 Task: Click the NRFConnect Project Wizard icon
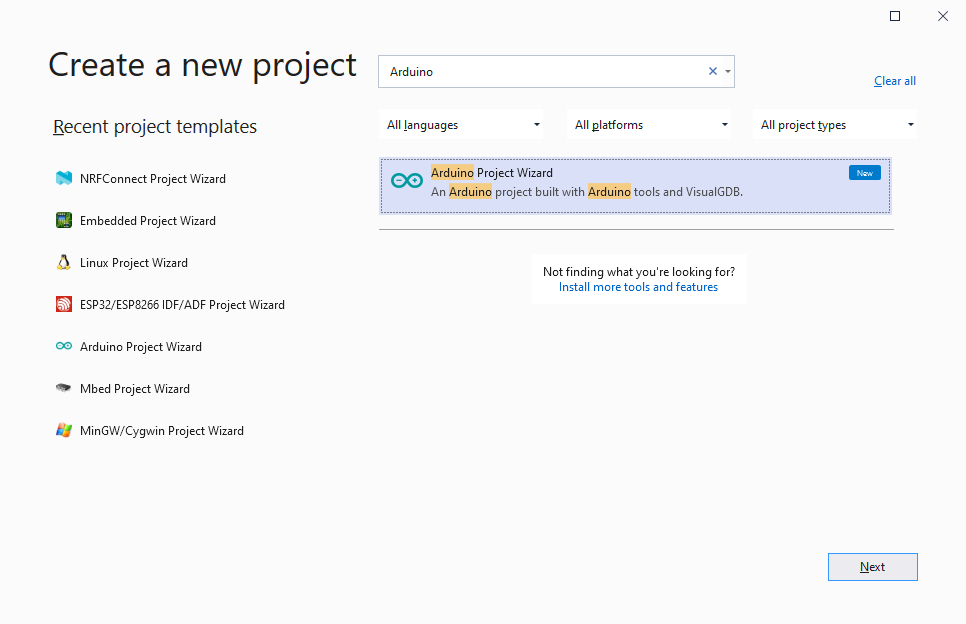(64, 179)
